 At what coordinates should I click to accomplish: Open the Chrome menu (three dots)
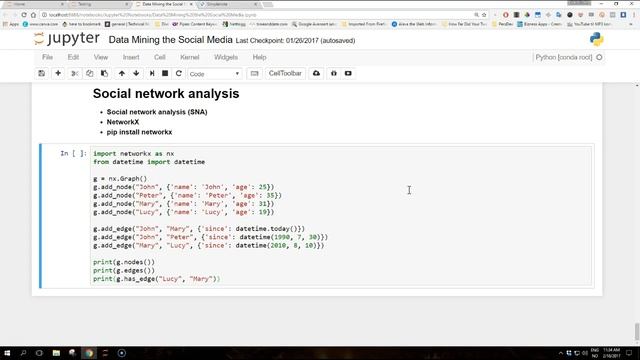(633, 15)
